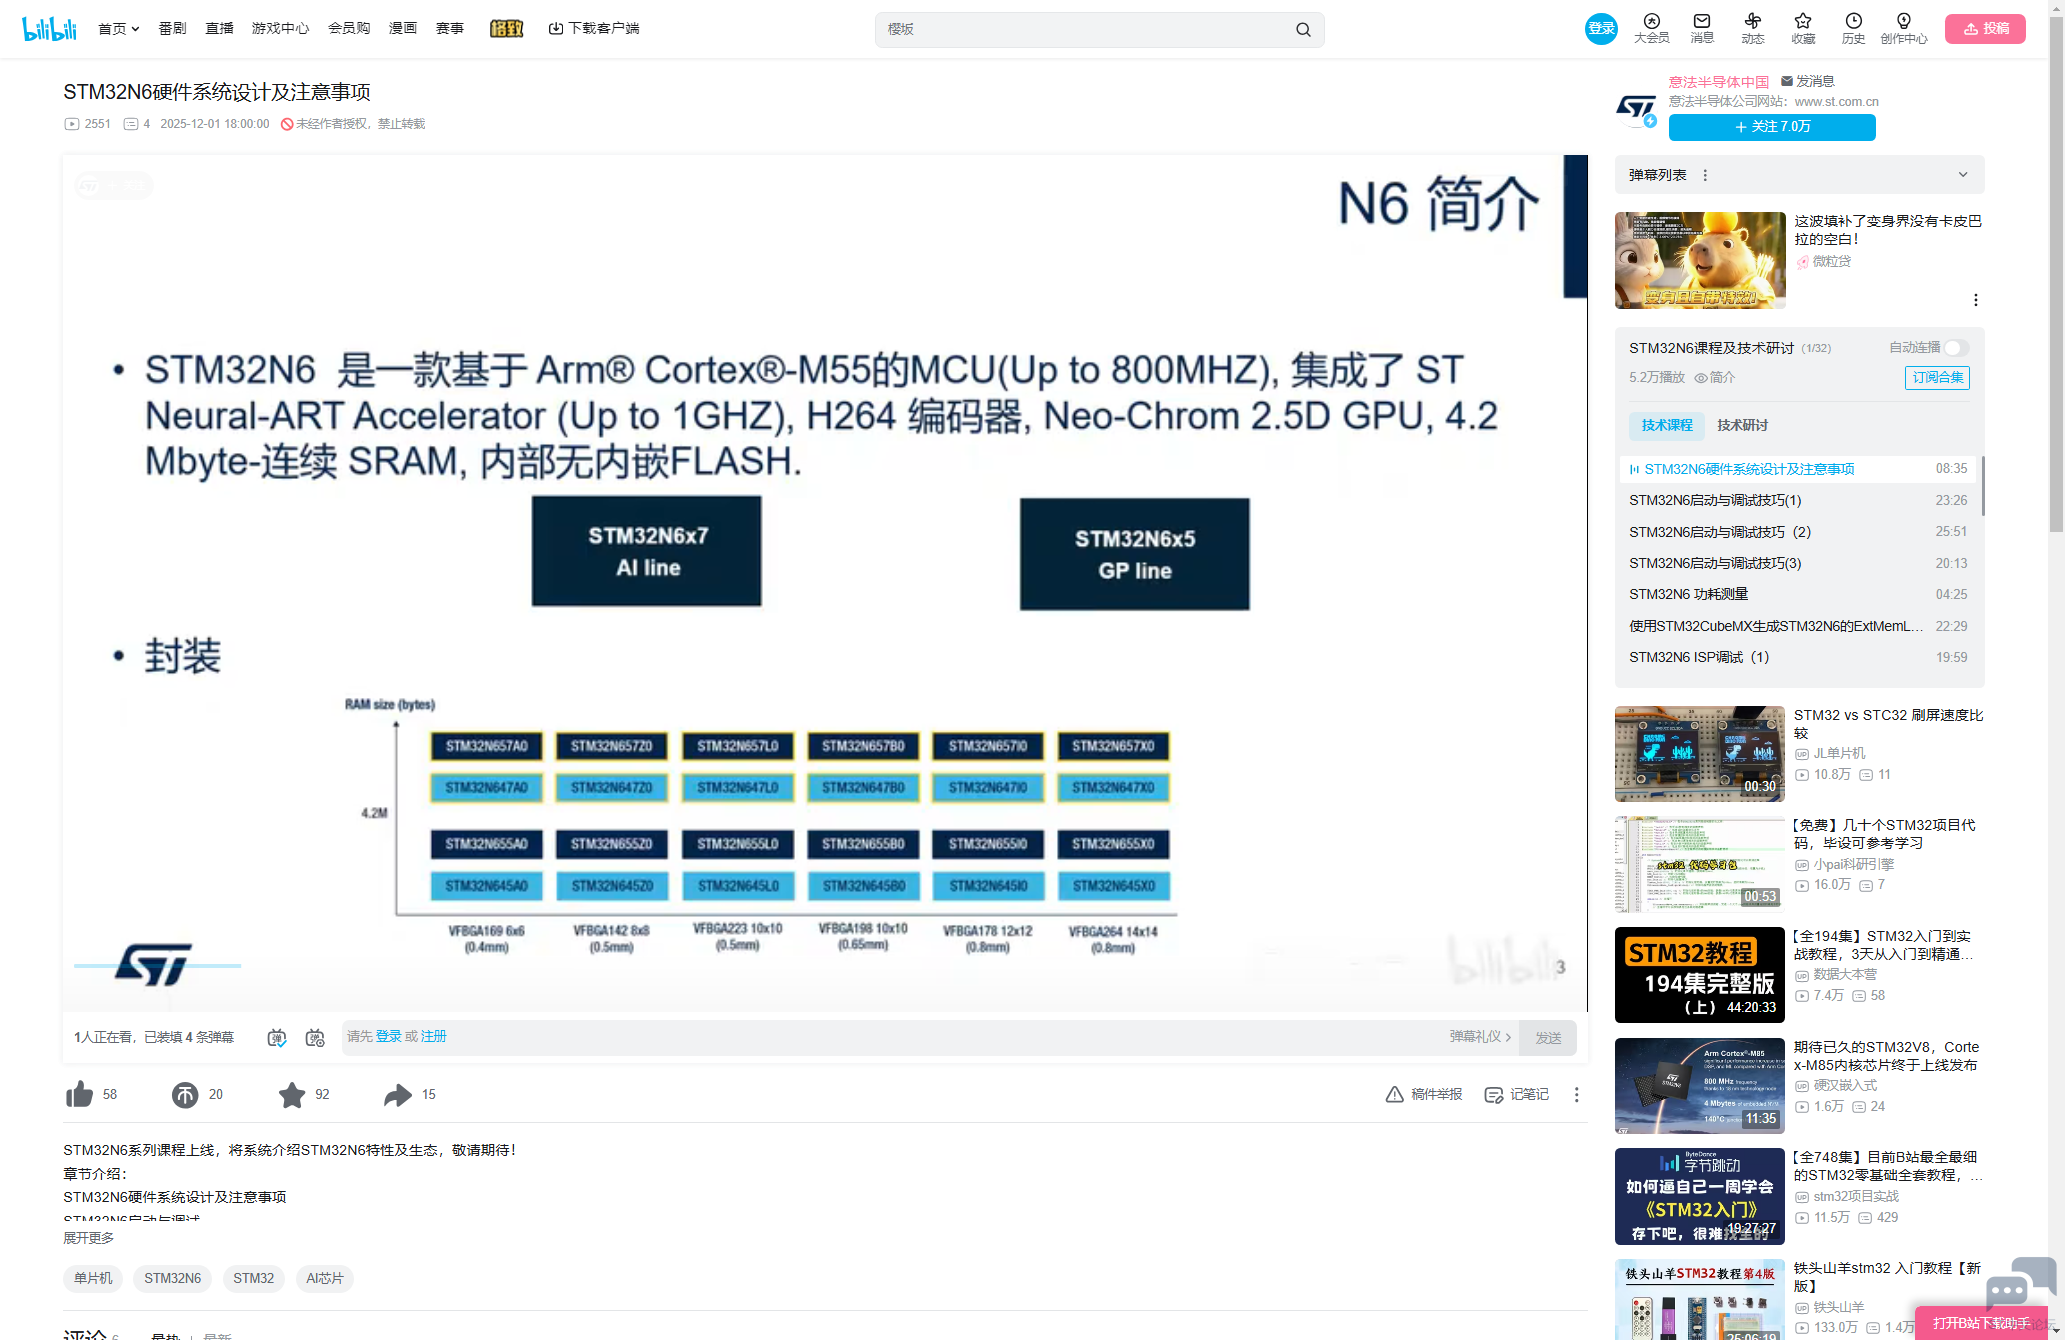Click the share arrow icon
This screenshot has height=1340, width=2065.
point(397,1095)
